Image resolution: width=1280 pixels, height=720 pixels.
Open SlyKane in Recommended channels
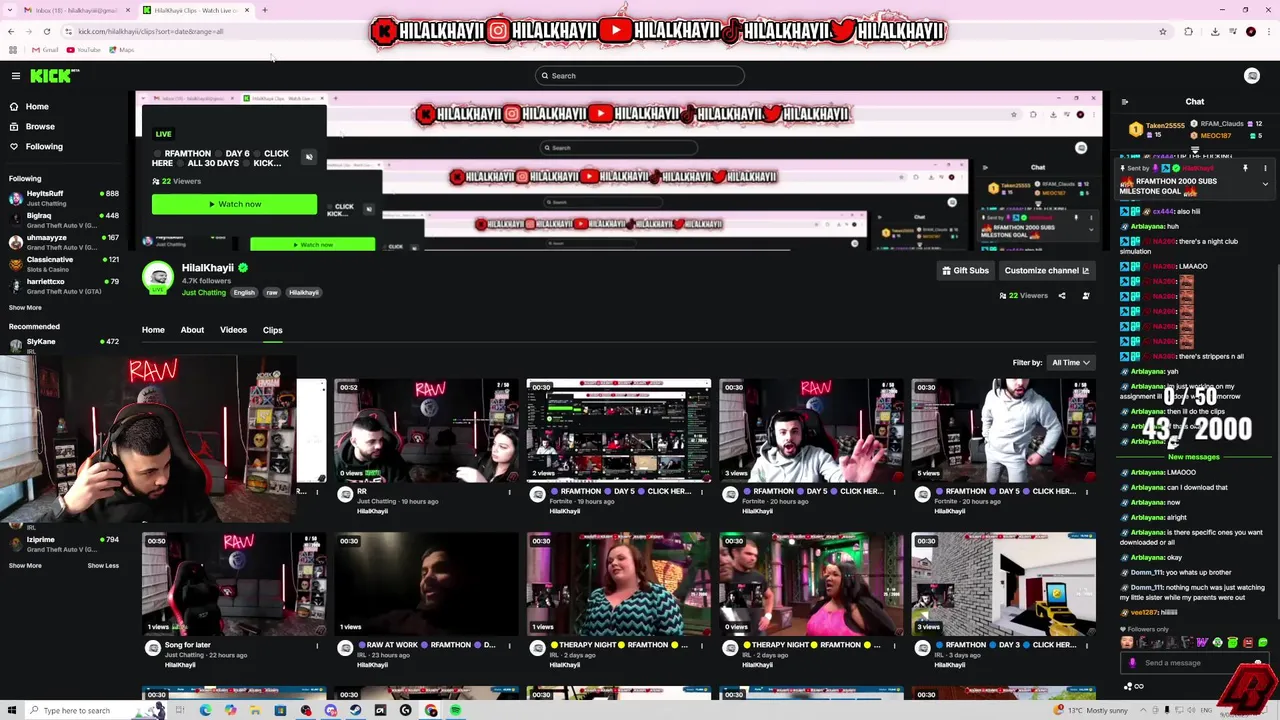64,346
